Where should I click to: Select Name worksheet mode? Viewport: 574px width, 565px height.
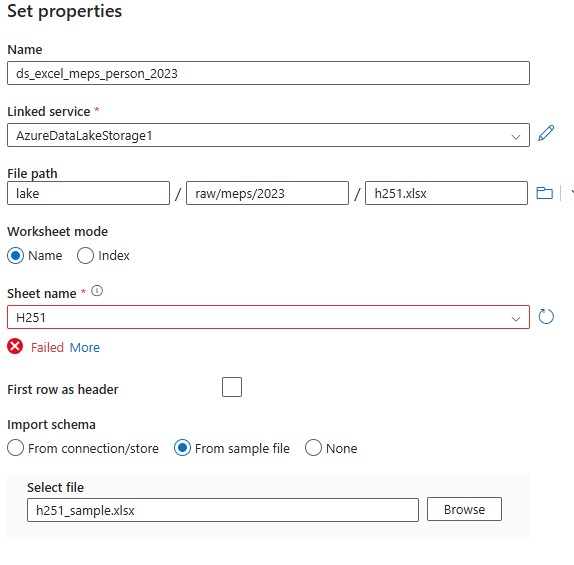tap(15, 256)
